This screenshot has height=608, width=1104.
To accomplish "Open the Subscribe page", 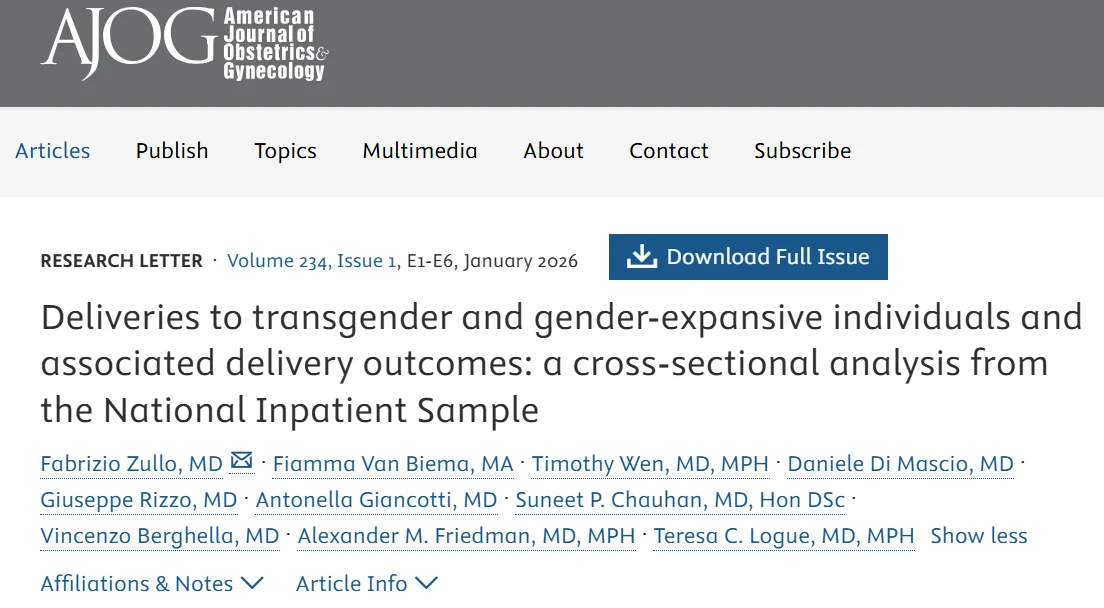I will click(x=802, y=151).
